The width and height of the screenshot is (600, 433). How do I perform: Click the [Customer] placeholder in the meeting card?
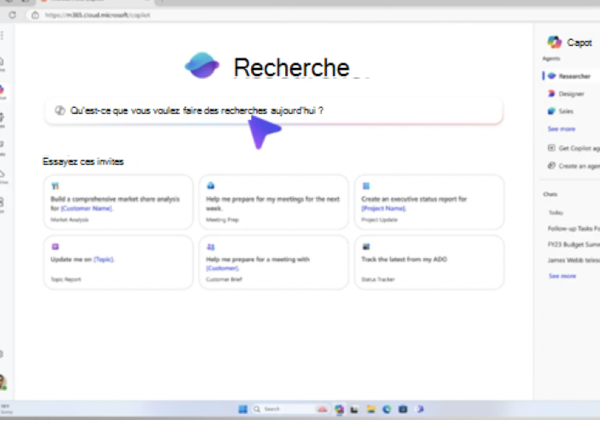click(222, 268)
